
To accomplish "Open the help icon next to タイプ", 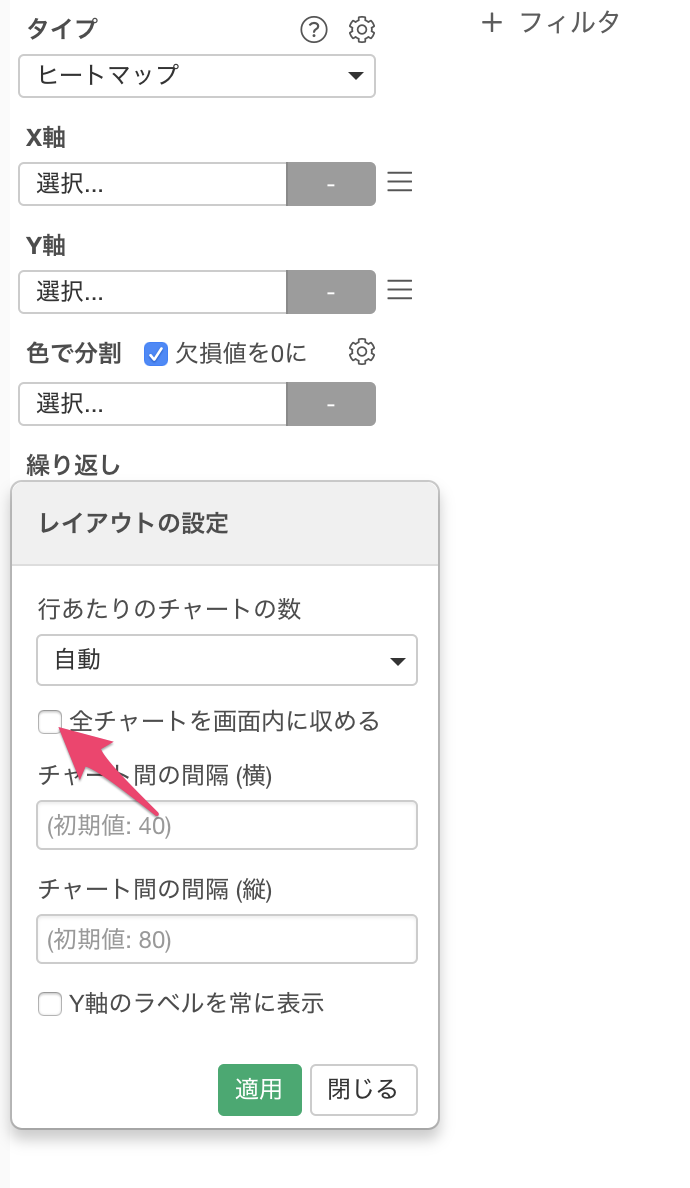I will [x=314, y=30].
